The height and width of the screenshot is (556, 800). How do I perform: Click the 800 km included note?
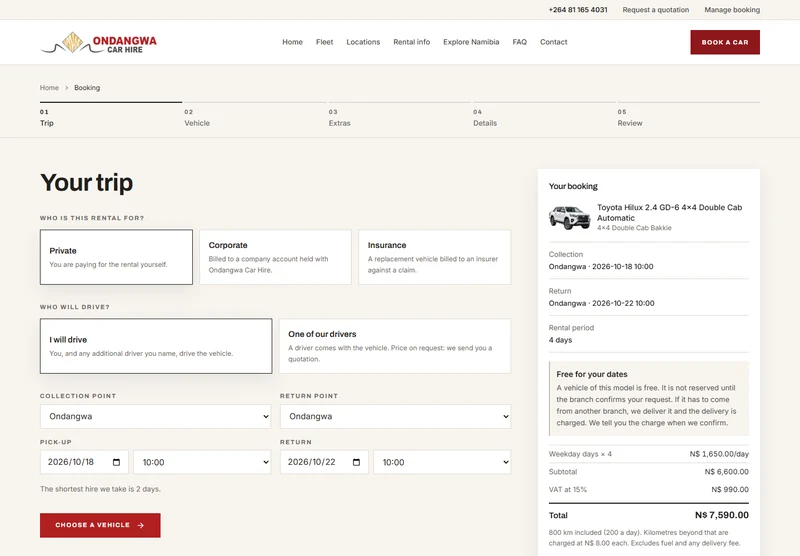click(644, 538)
